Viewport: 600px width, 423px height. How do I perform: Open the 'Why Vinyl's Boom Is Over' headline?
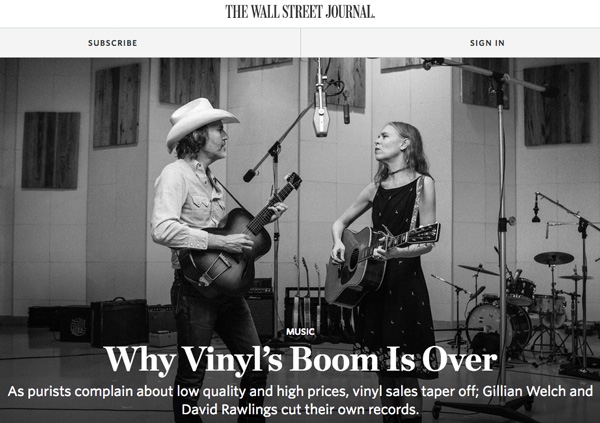(x=301, y=359)
